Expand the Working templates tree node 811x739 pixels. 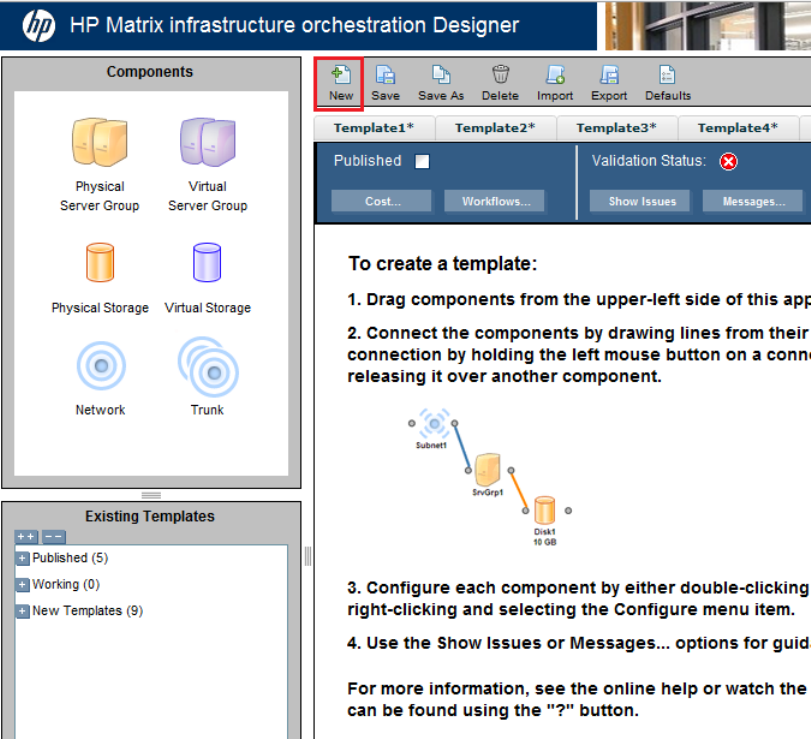point(22,584)
